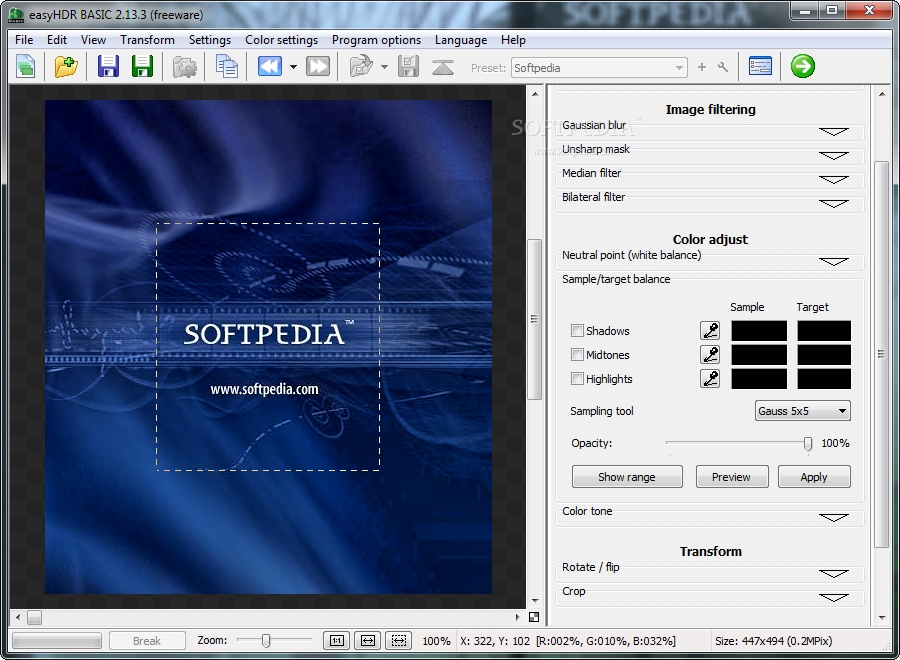Click the Zoom slider handle

[266, 640]
